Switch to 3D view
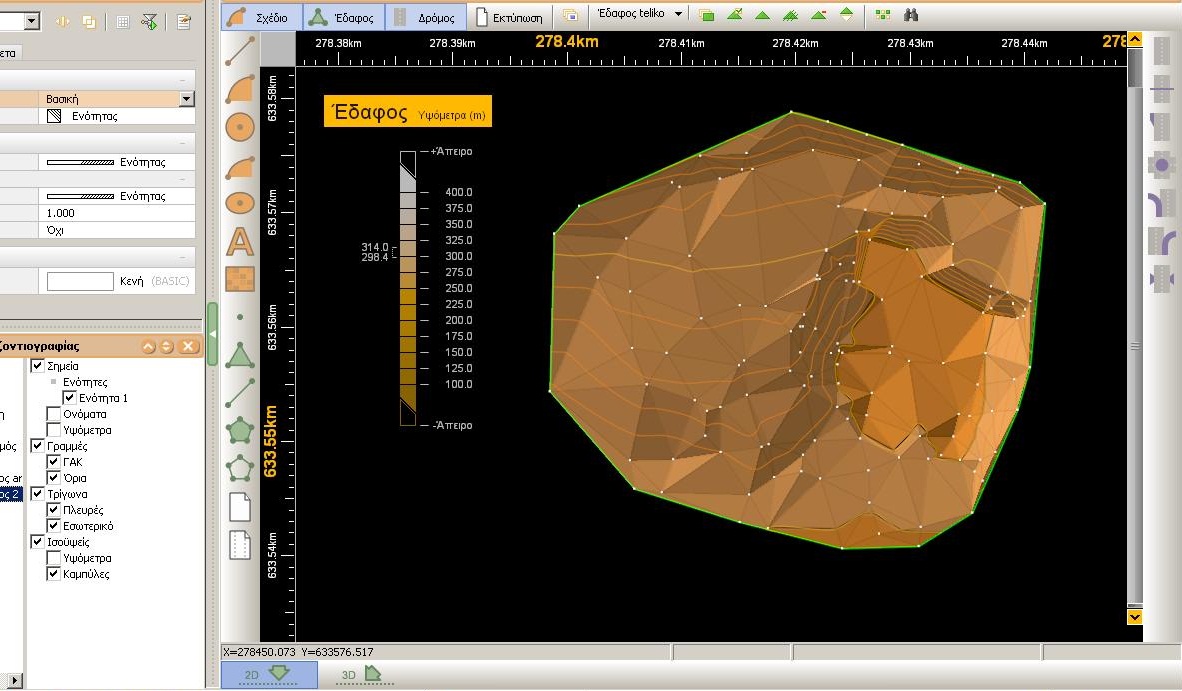The height and width of the screenshot is (691, 1182). click(361, 675)
